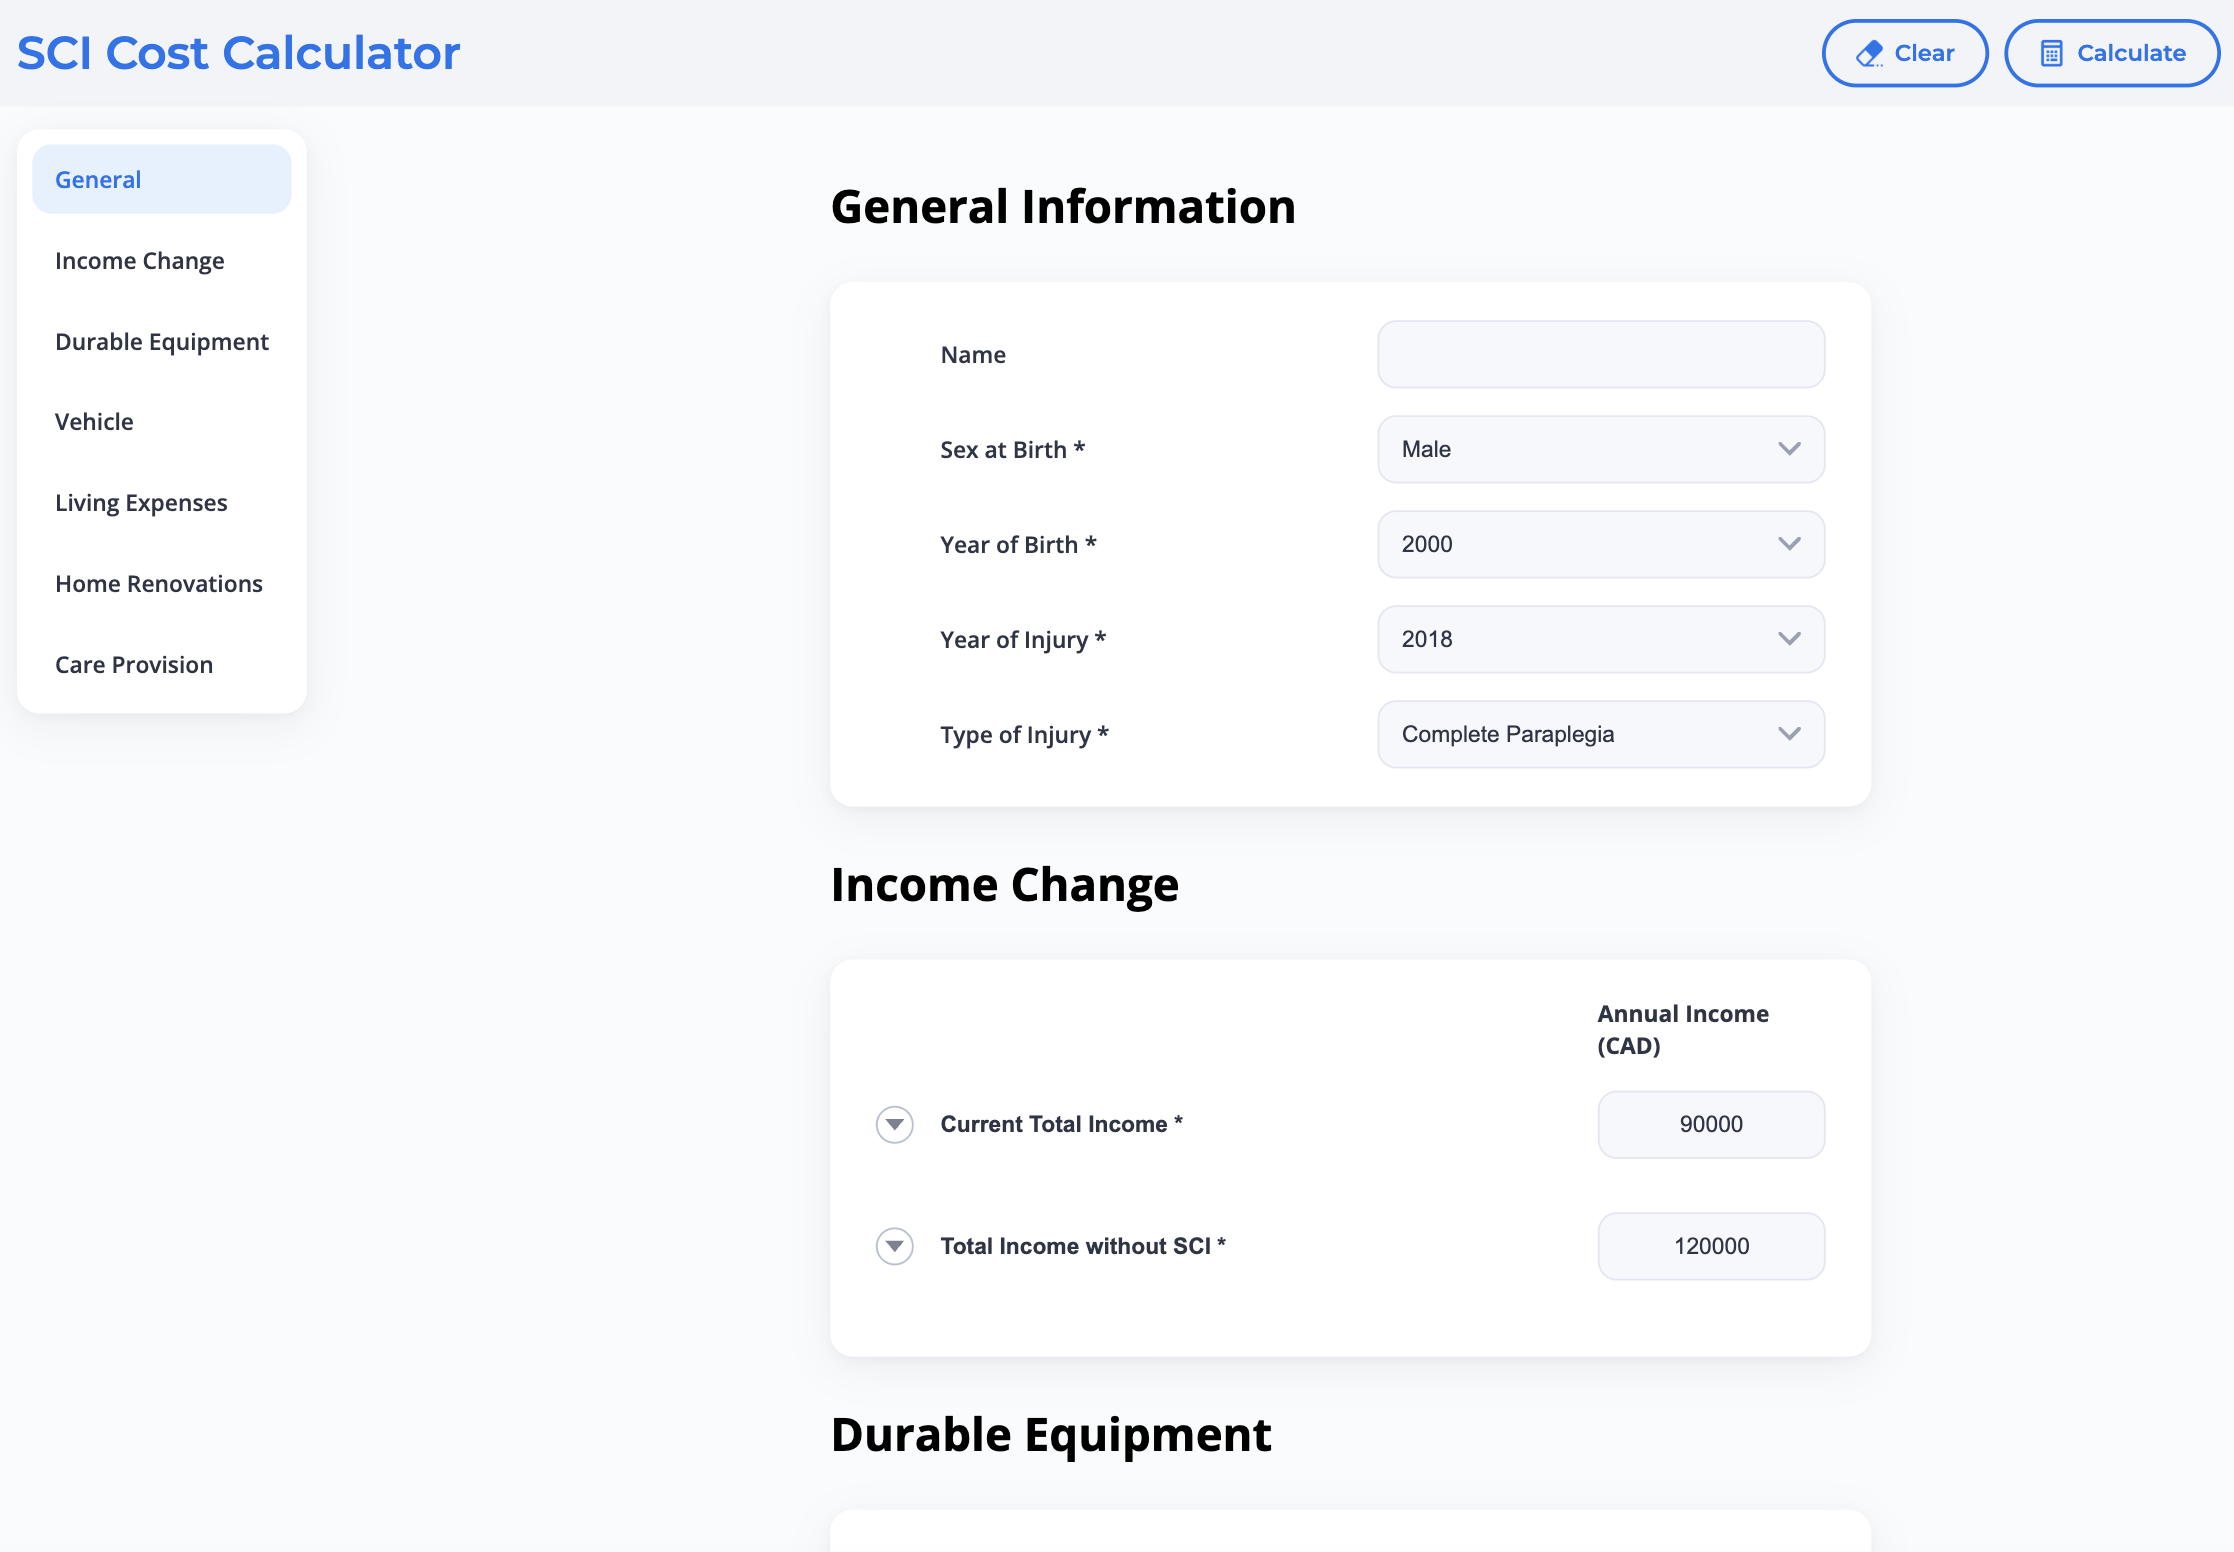Viewport: 2234px width, 1552px height.
Task: Click the Income Change section heading
Action: [x=1005, y=885]
